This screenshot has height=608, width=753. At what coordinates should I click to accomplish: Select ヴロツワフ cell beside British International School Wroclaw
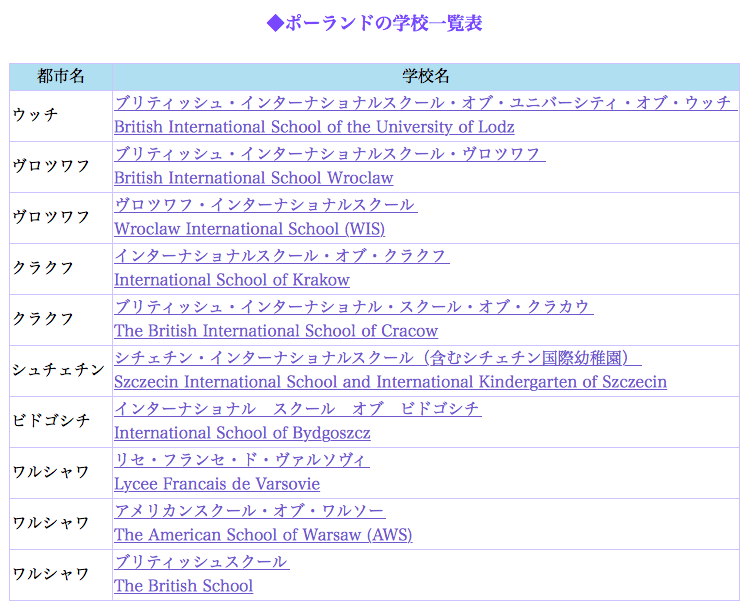[x=61, y=167]
